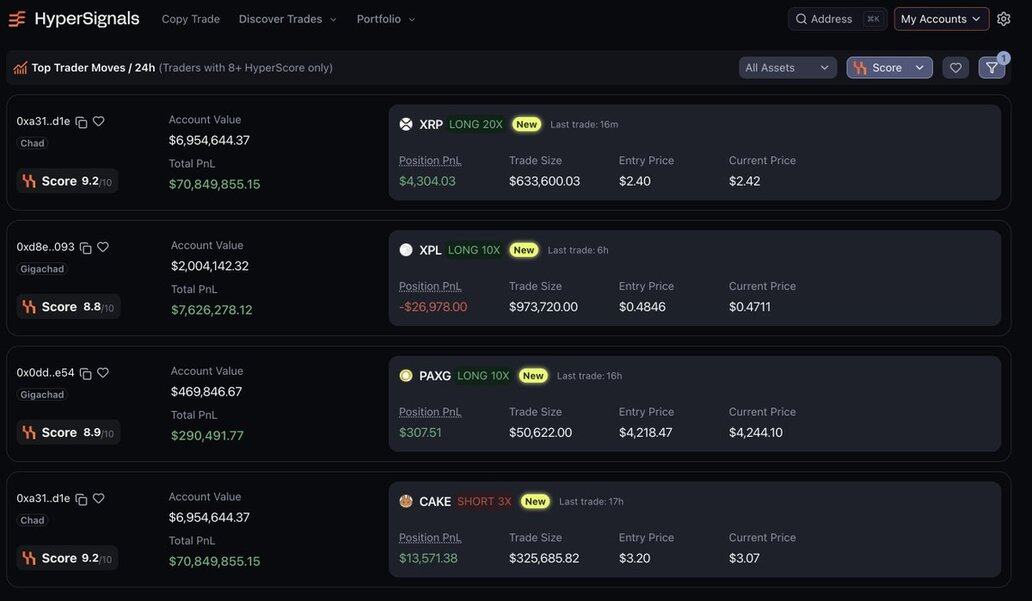Open the Discover Trades menu
Screen dimensions: 1032x601
click(288, 19)
